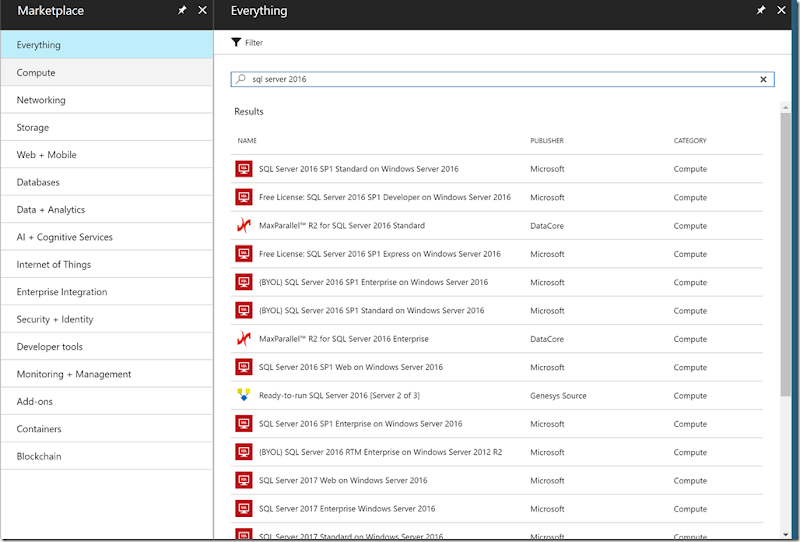Screen dimensions: 800x542
Task: Click MaxParallel R2 SQL Server 2016 Enterprise icon
Action: click(x=244, y=338)
